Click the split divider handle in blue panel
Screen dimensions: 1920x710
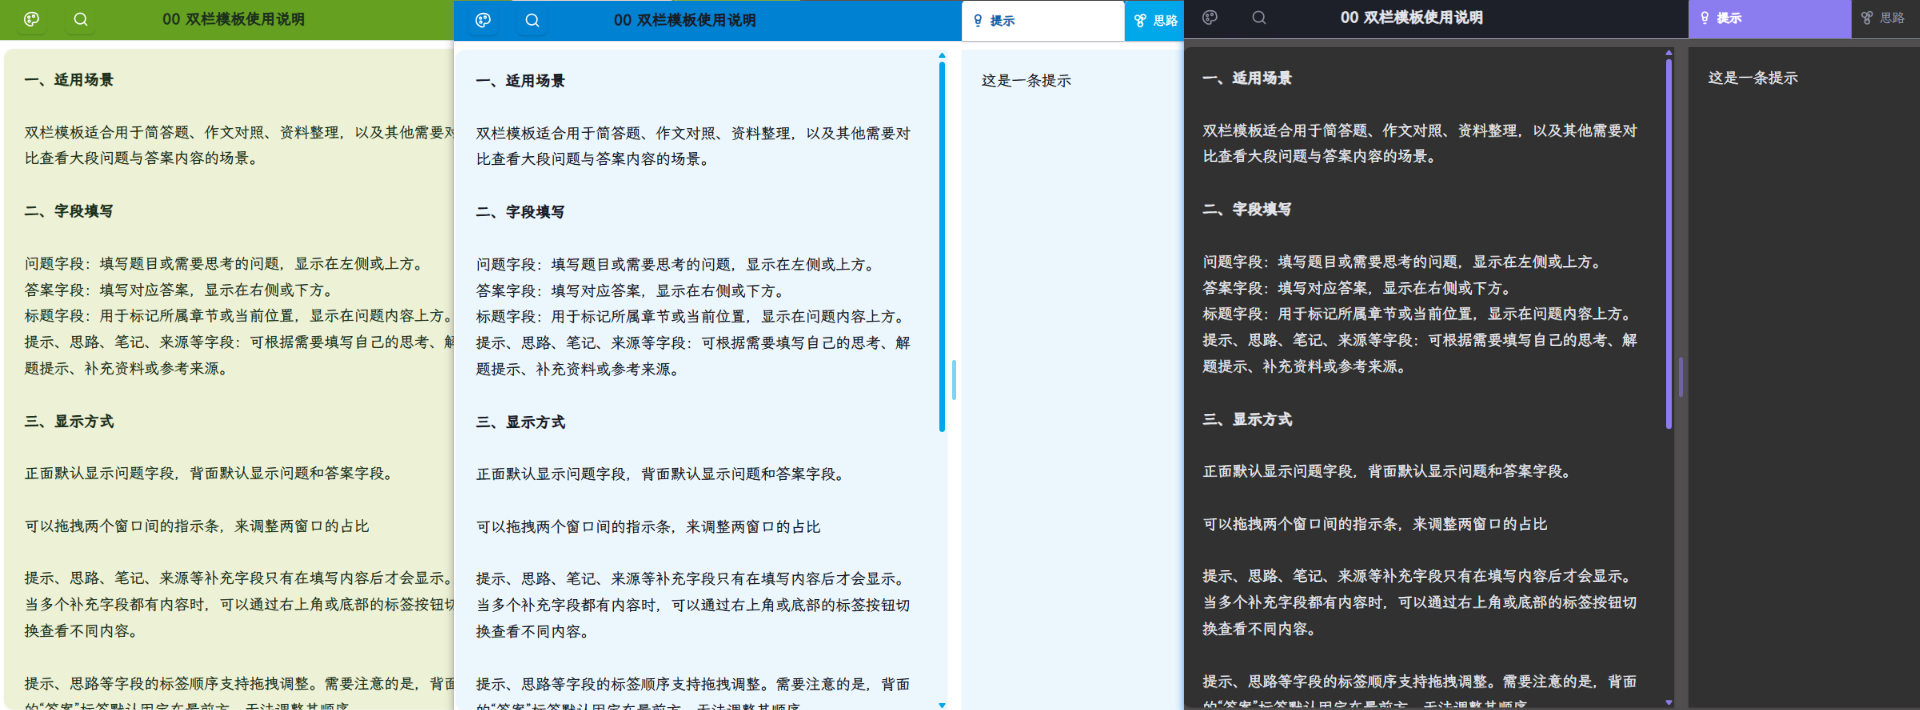954,380
